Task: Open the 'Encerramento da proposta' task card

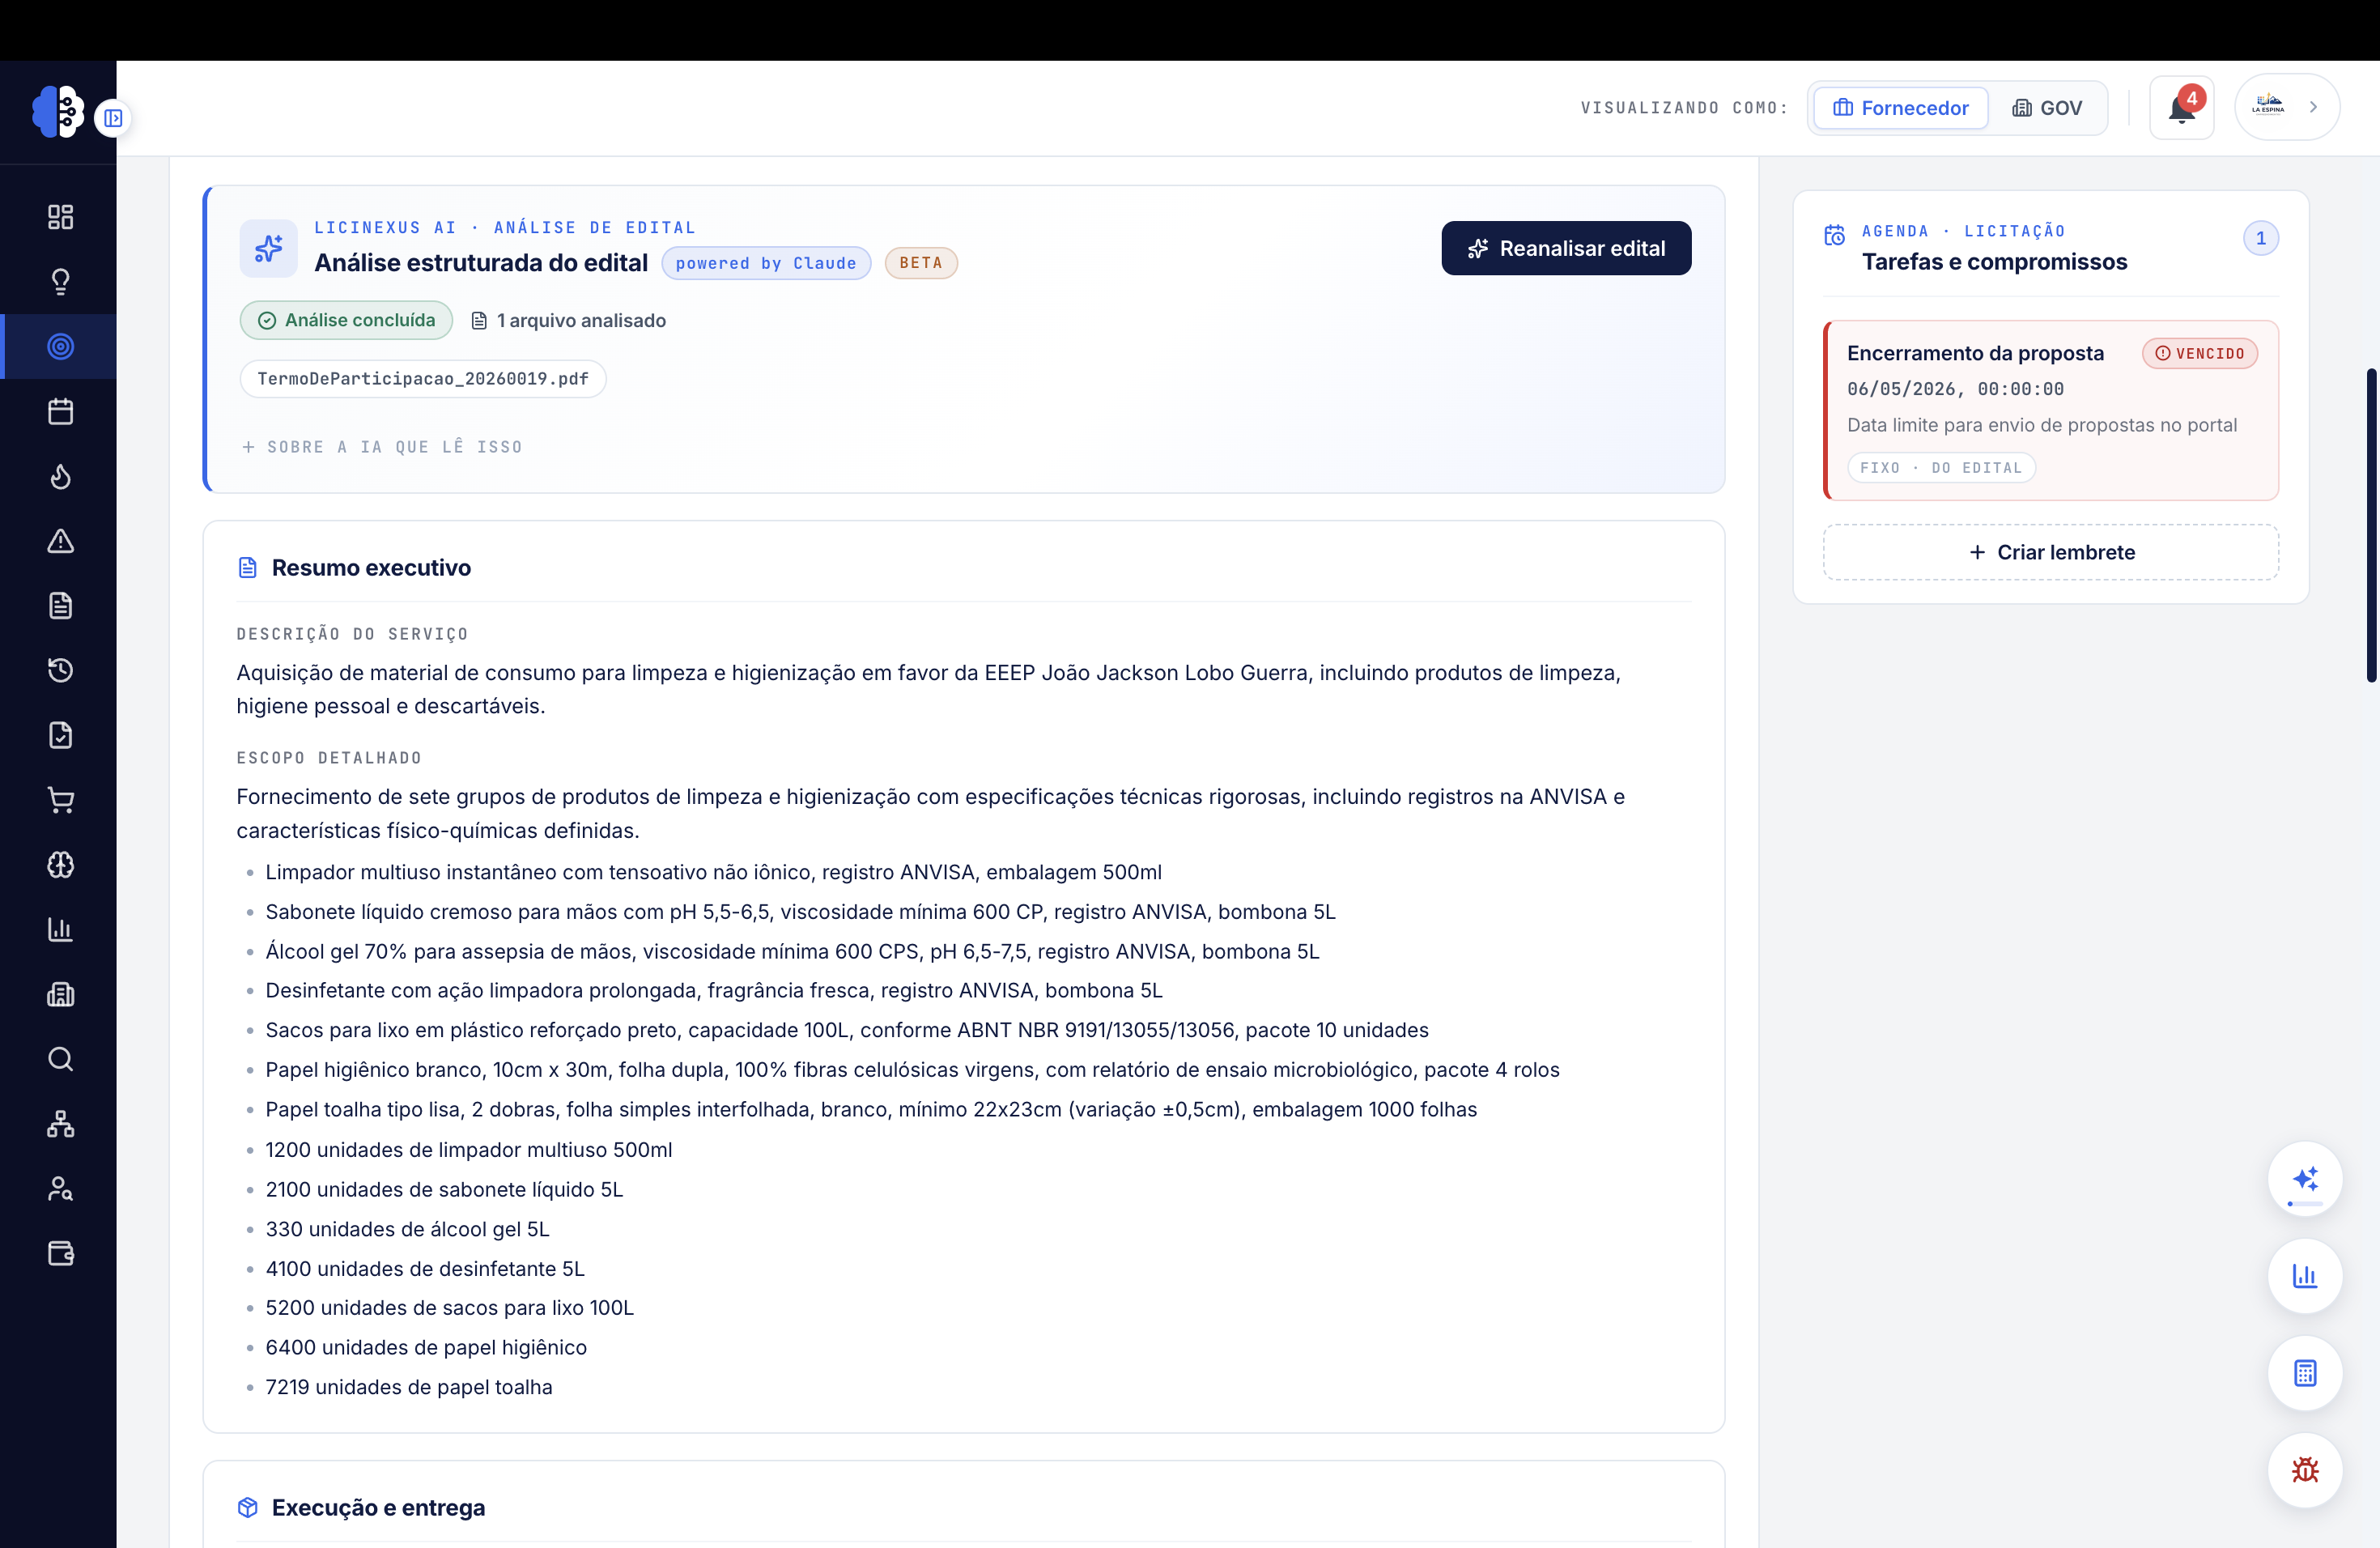Action: click(2051, 410)
